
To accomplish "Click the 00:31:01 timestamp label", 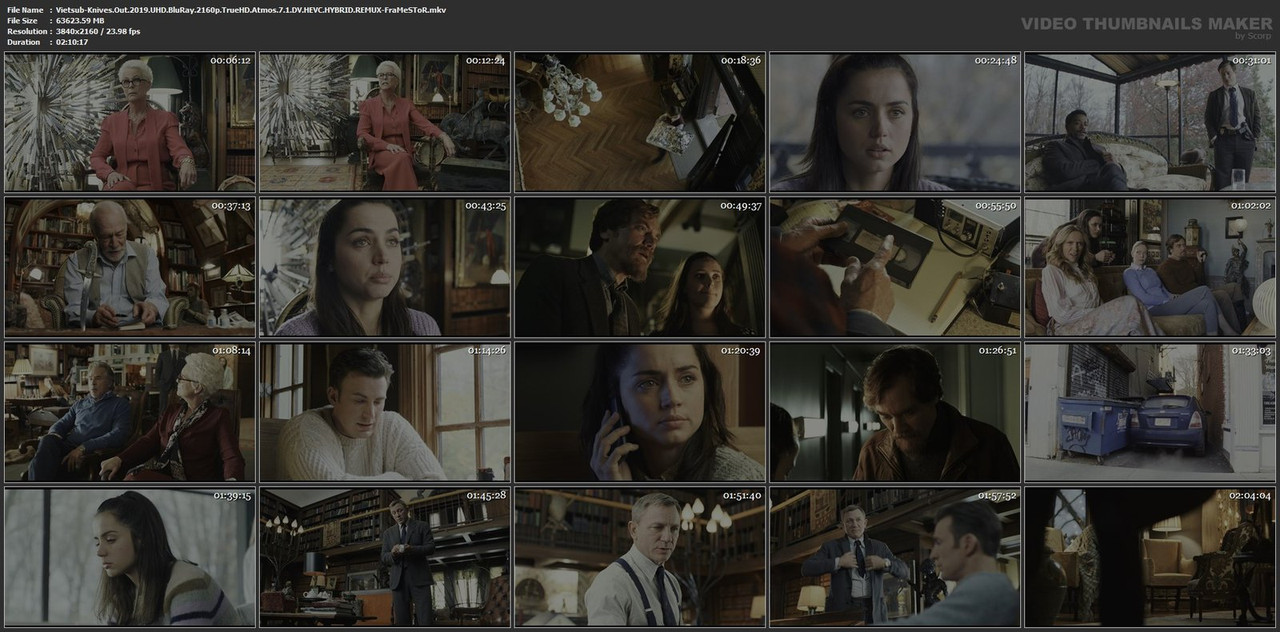I will pos(1250,61).
